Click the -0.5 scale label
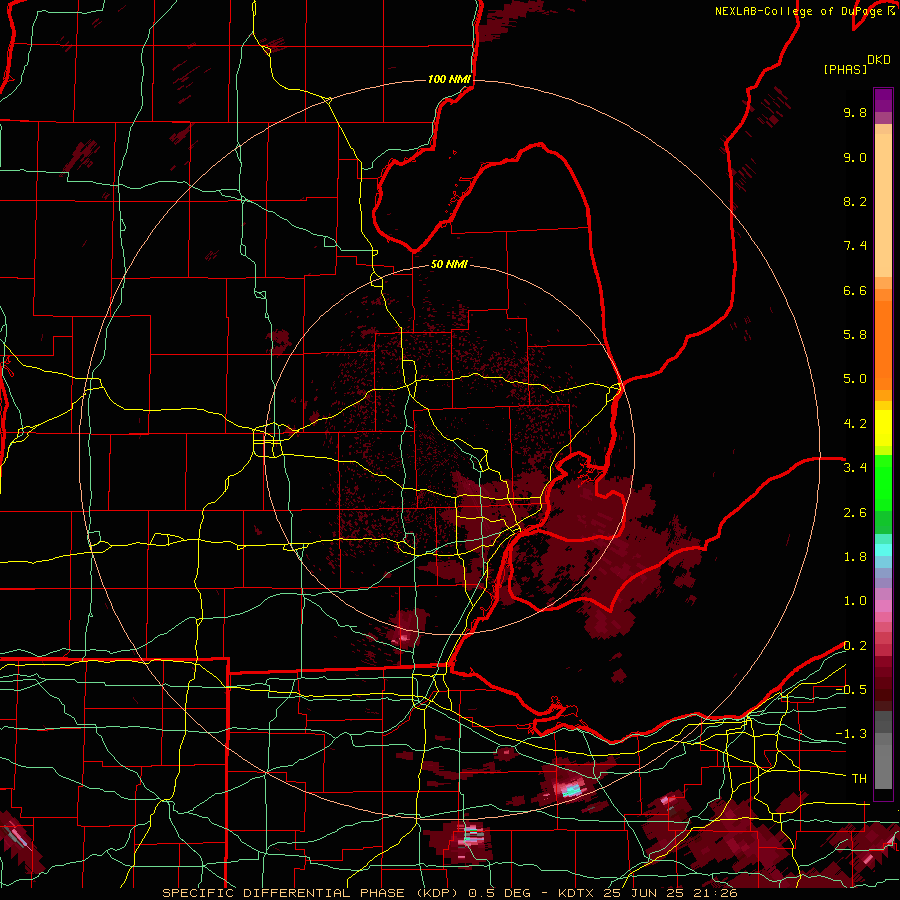The height and width of the screenshot is (900, 900). pos(851,689)
